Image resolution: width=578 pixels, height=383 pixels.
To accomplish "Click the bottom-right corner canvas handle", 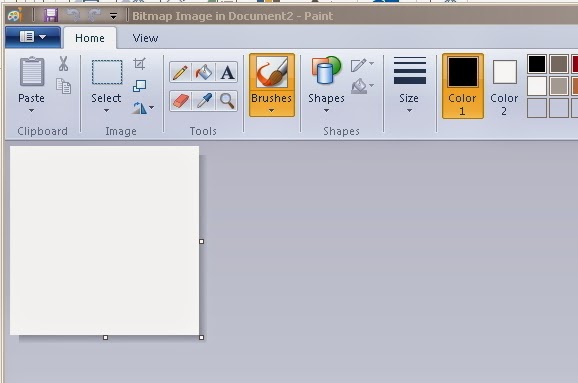I will pos(201,337).
